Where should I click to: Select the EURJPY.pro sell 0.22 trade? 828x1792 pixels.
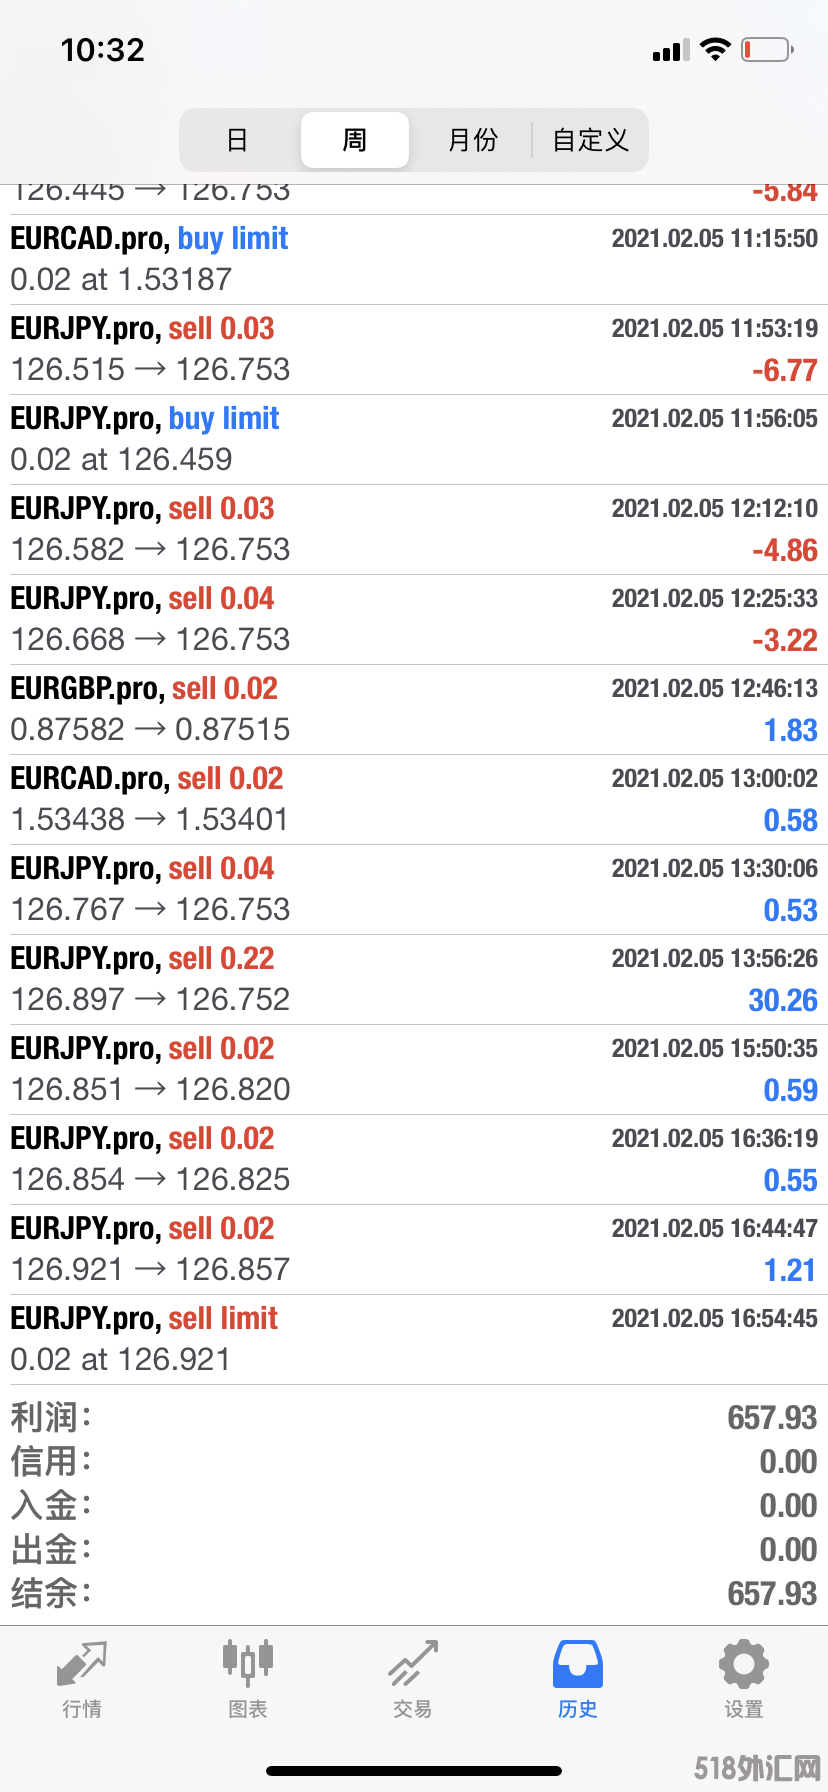click(x=414, y=979)
